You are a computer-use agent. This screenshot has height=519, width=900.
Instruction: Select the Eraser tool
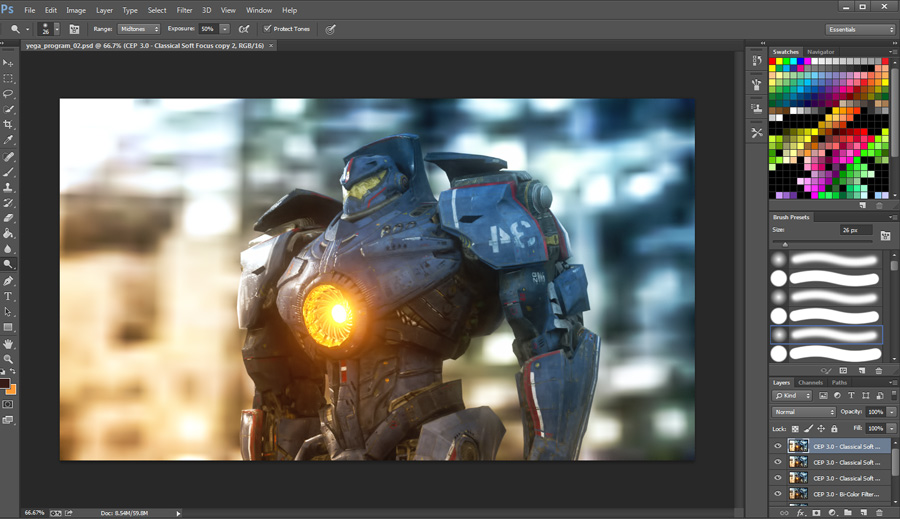tap(8, 218)
